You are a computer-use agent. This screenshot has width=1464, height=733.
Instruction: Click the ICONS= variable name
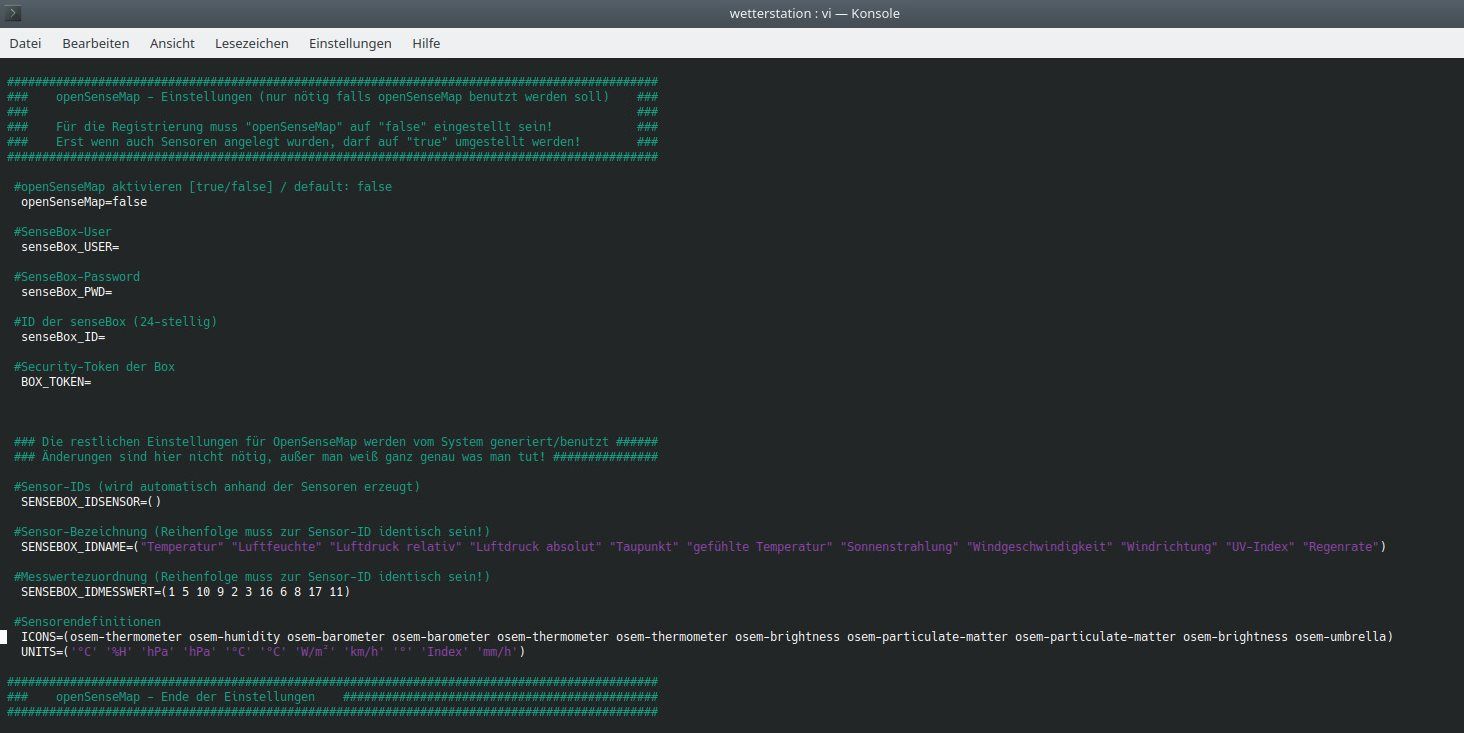tap(42, 637)
